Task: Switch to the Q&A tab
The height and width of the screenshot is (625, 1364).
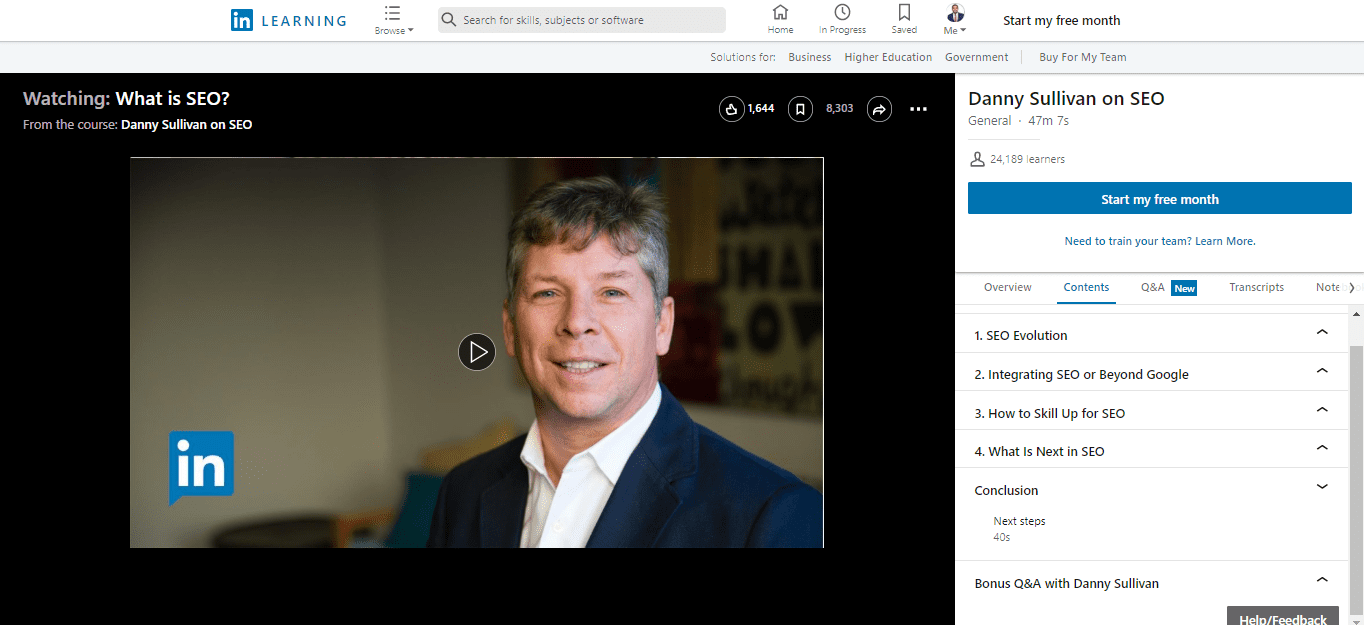Action: point(1153,287)
